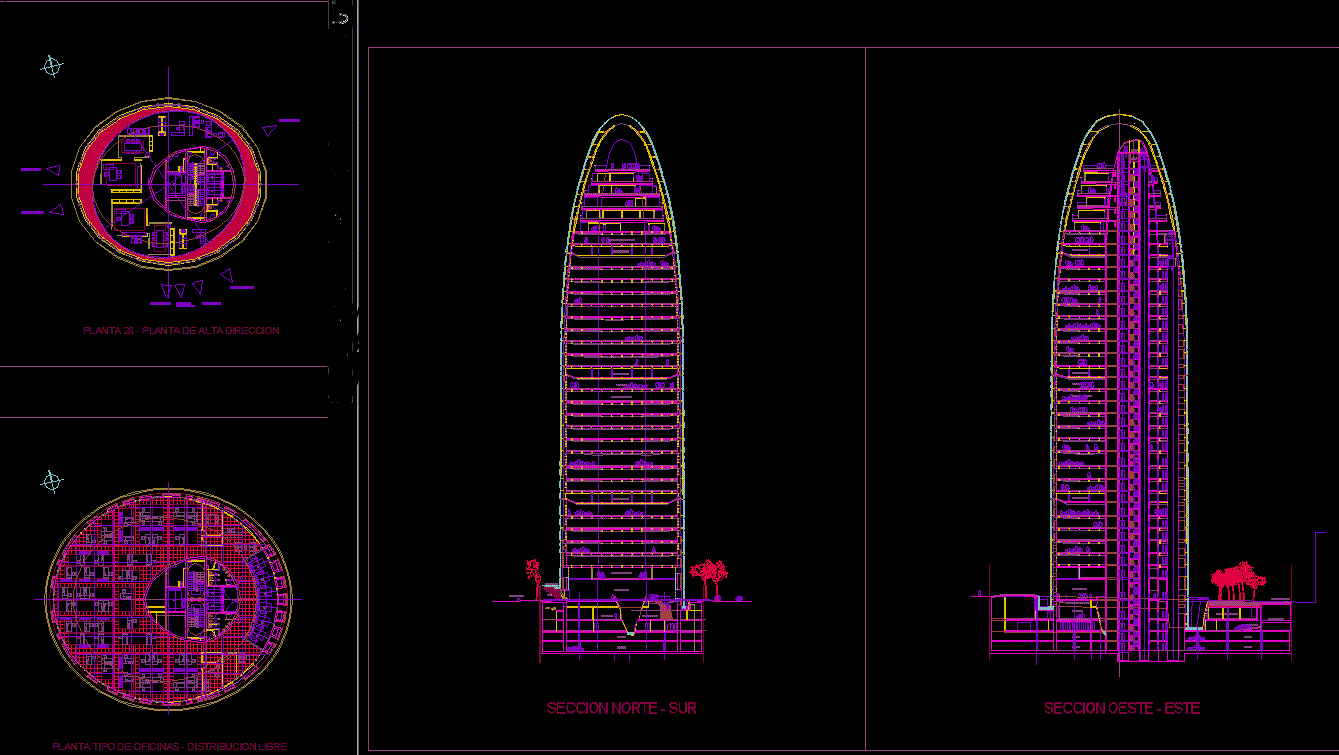Click the section marker triangle top-right of plan 28
The image size is (1339, 755).
[268, 129]
